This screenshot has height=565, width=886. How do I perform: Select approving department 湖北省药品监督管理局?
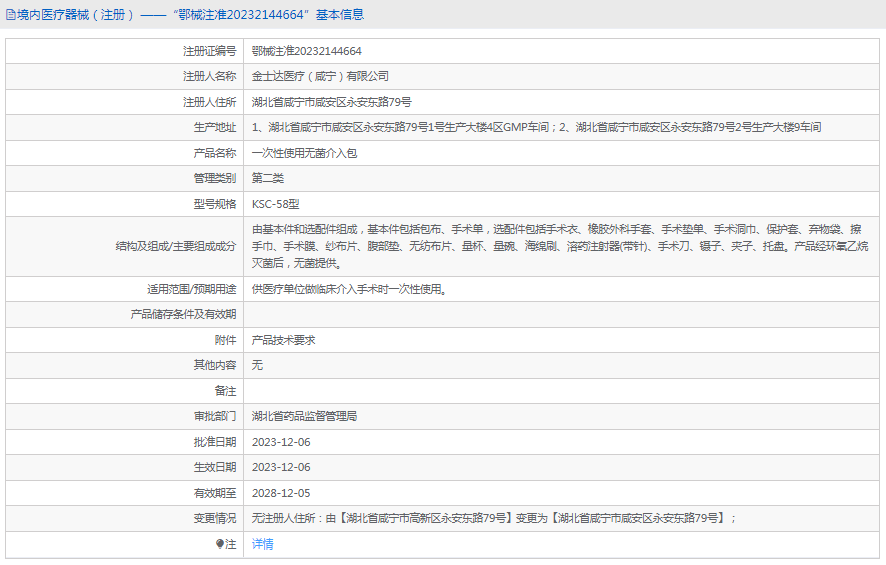pos(304,416)
